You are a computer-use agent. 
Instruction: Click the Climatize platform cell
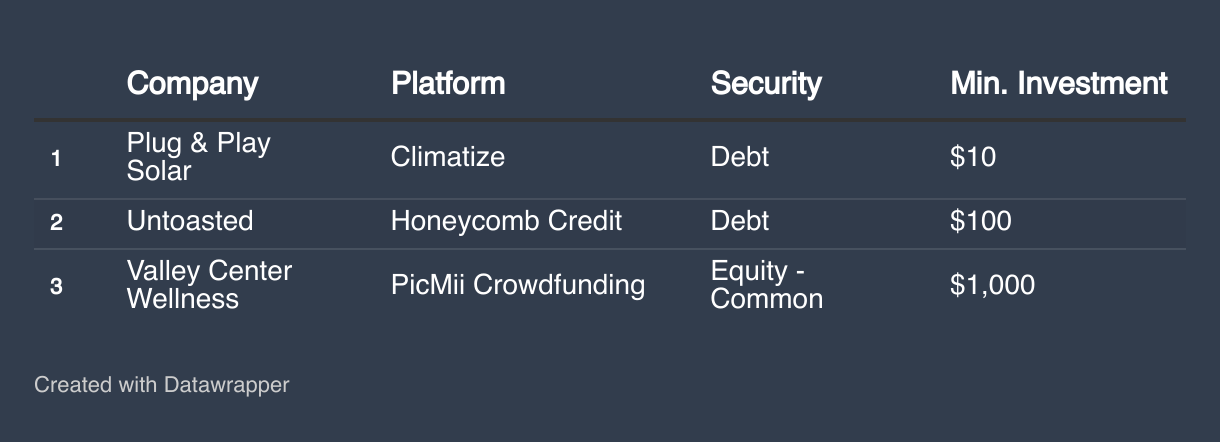click(448, 157)
